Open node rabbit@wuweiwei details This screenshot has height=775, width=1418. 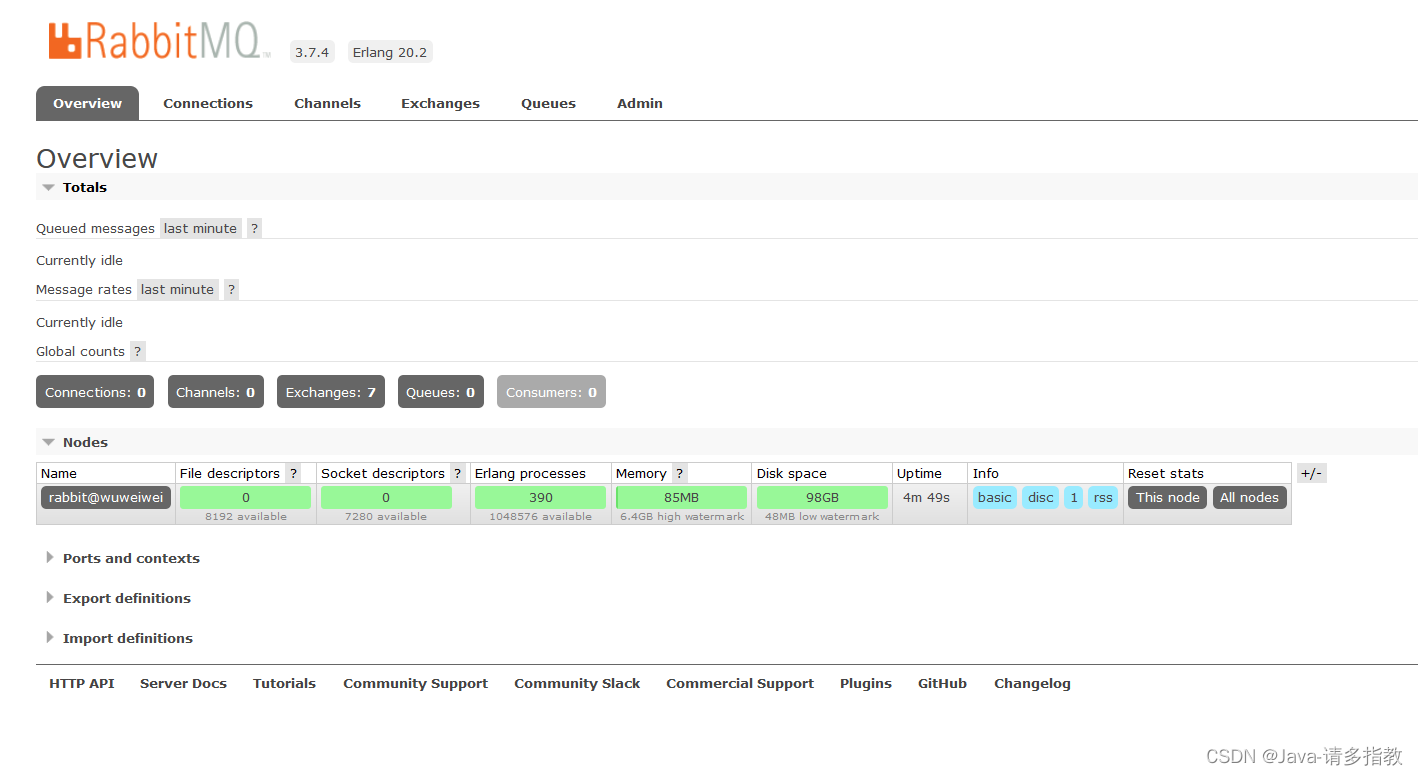(x=106, y=497)
